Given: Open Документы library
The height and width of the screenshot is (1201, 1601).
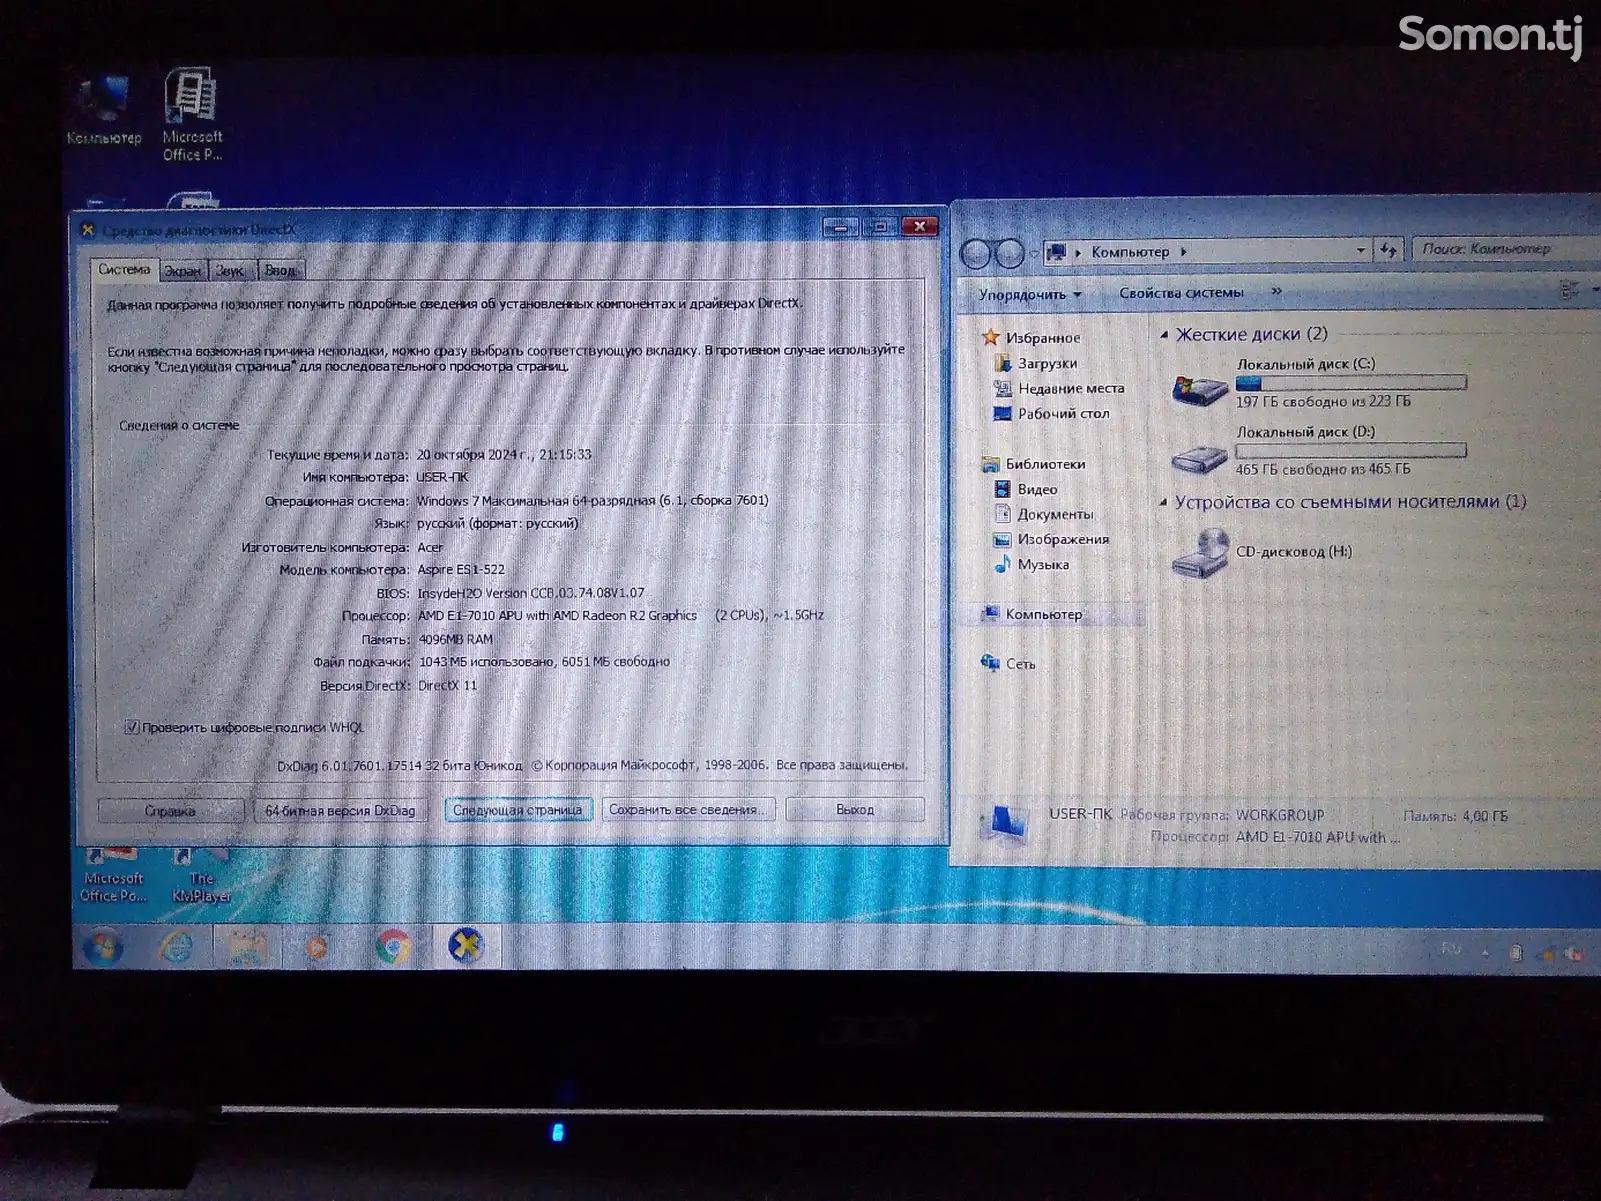Looking at the screenshot, I should click(1044, 514).
